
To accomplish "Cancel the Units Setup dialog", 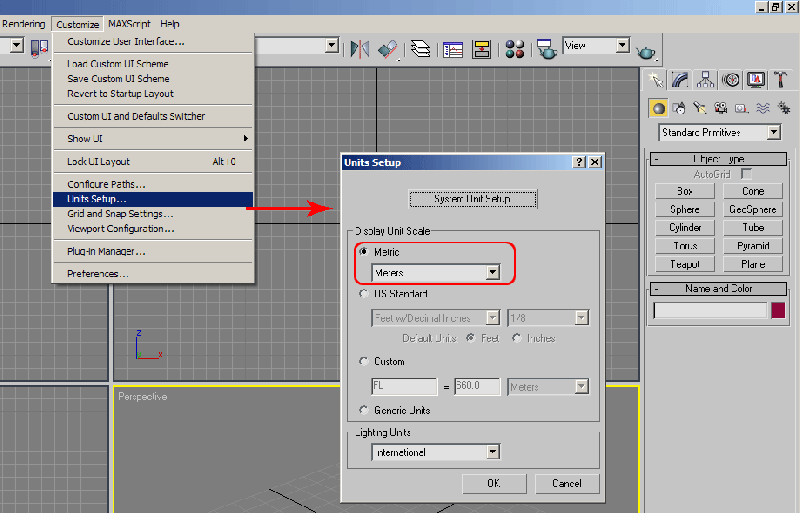I will (x=567, y=483).
